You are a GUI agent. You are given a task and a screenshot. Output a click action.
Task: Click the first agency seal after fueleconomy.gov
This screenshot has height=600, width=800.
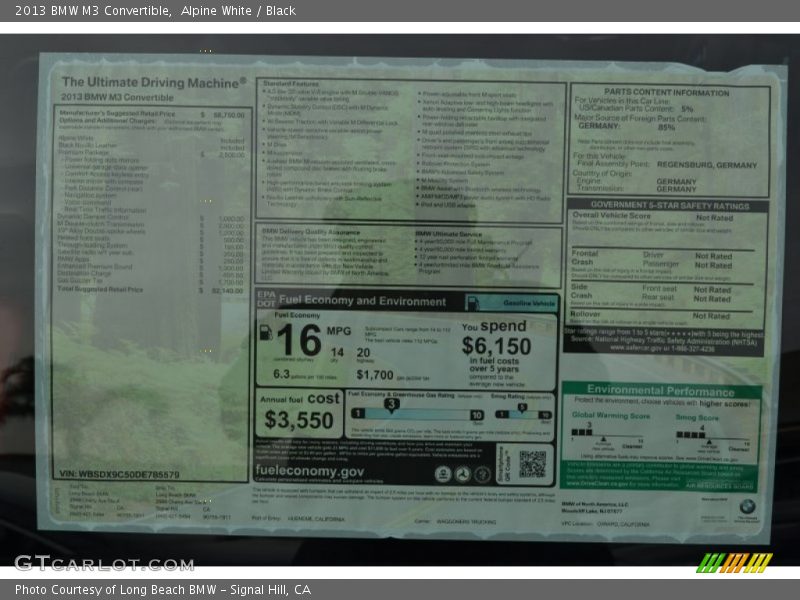click(x=443, y=474)
